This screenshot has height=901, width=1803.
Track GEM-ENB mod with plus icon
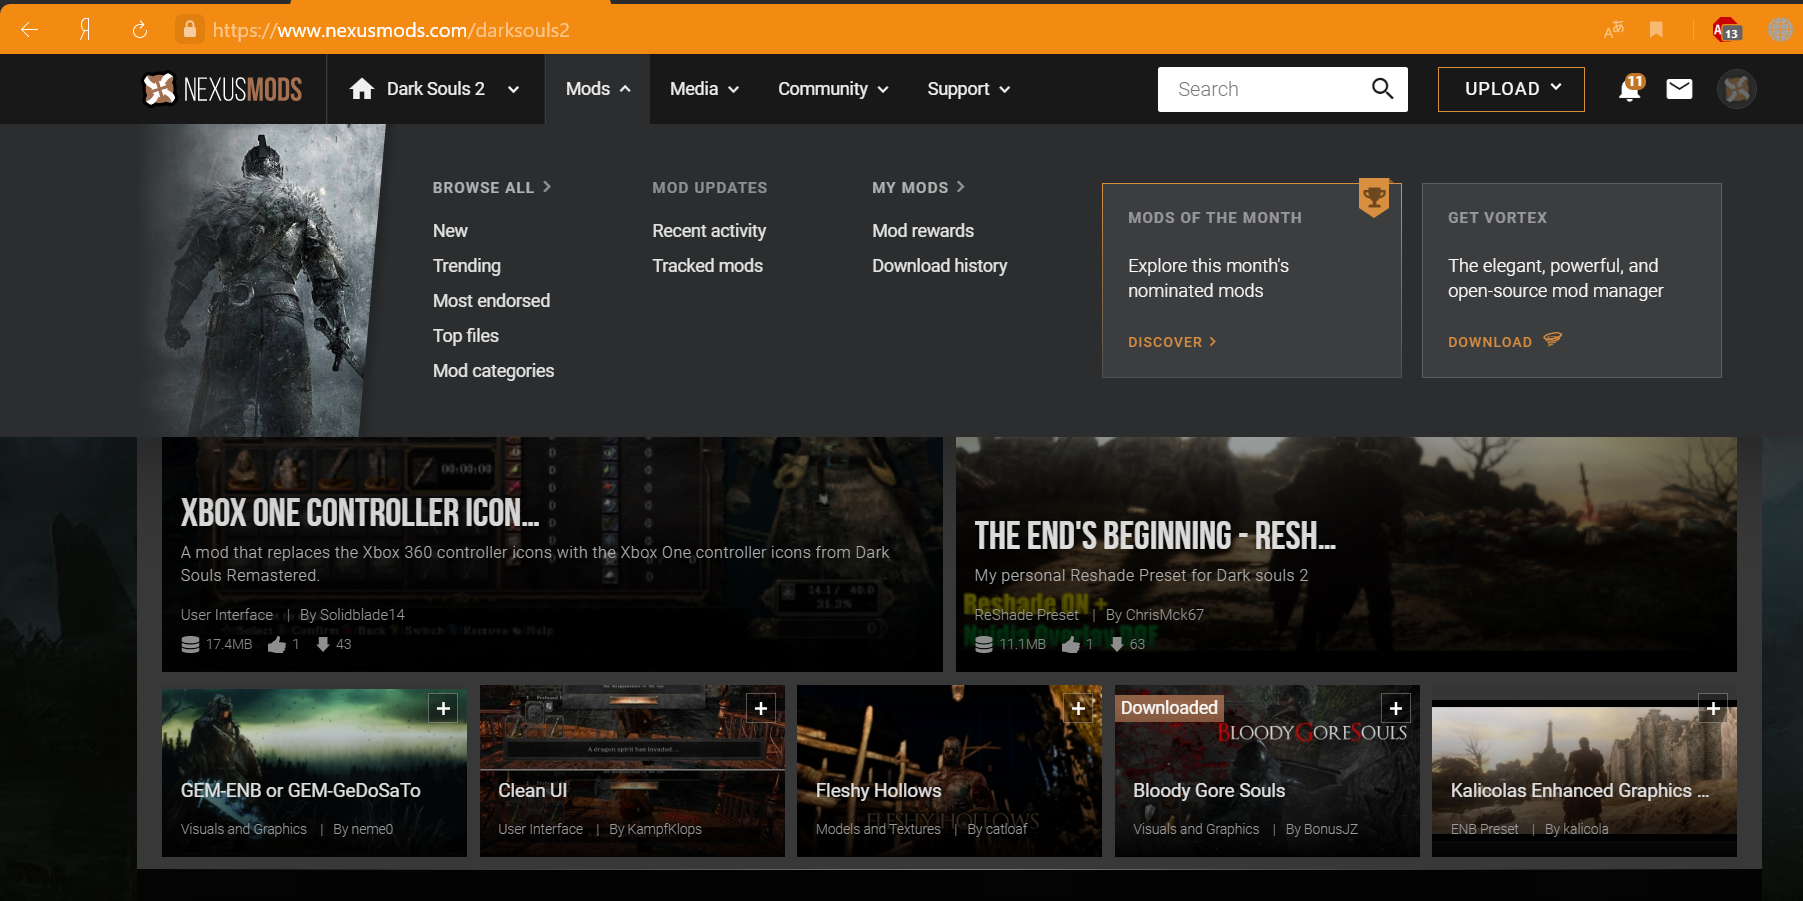tap(443, 708)
